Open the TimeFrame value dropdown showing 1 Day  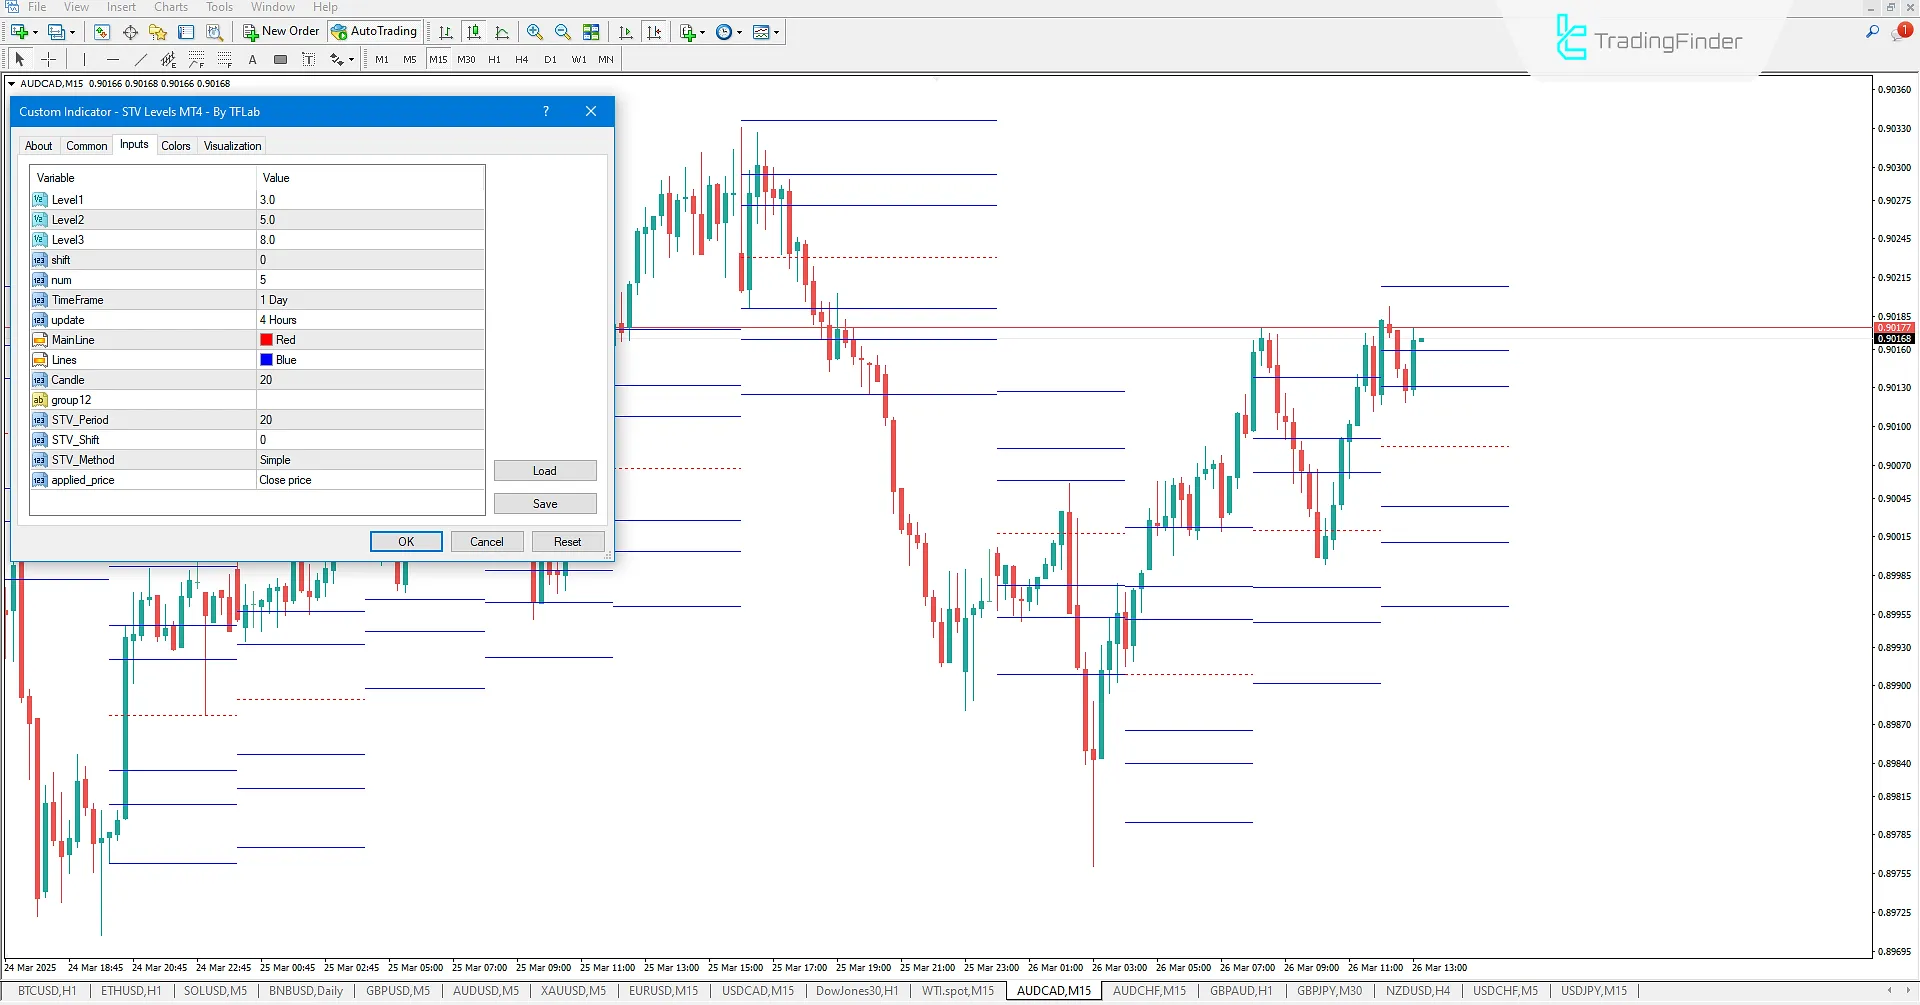370,299
